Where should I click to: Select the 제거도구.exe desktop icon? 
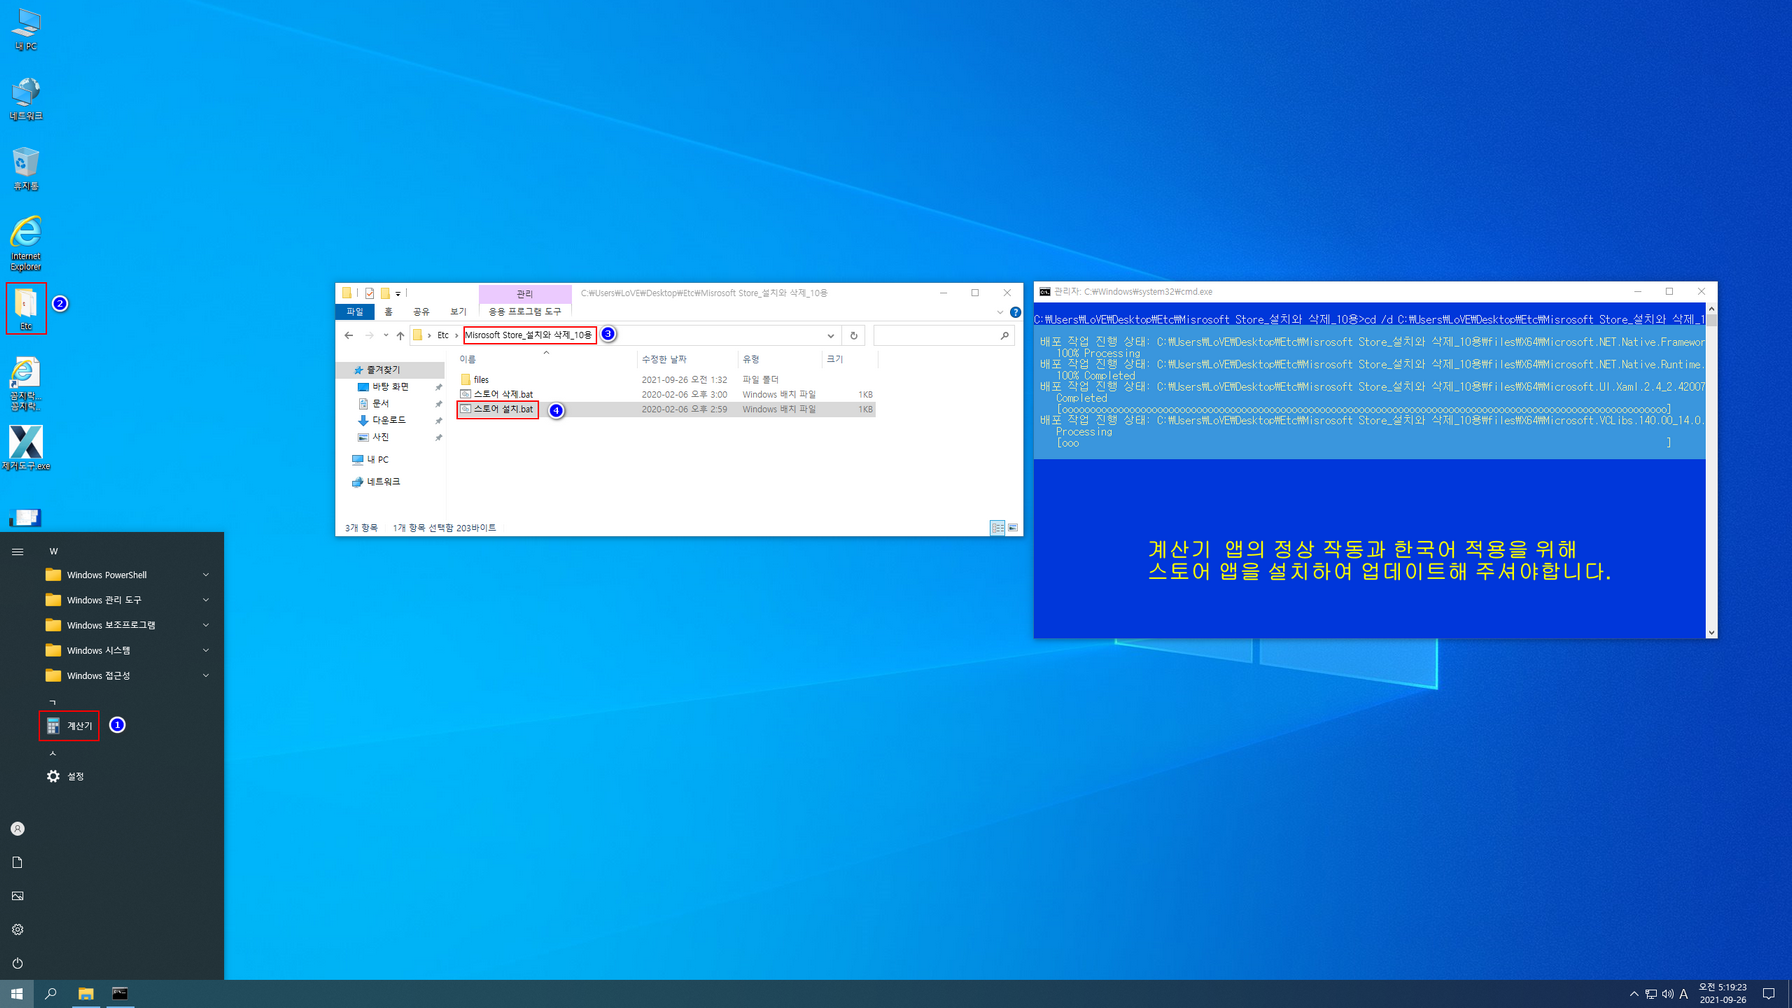(x=26, y=448)
